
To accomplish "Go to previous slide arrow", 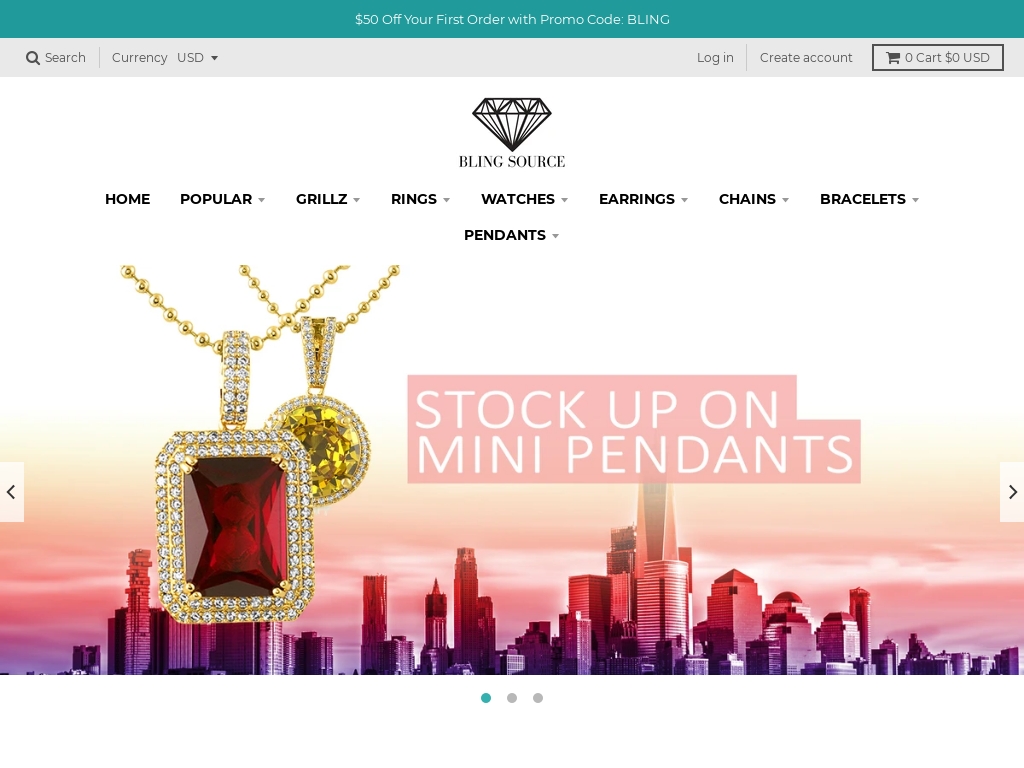I will (x=11, y=492).
